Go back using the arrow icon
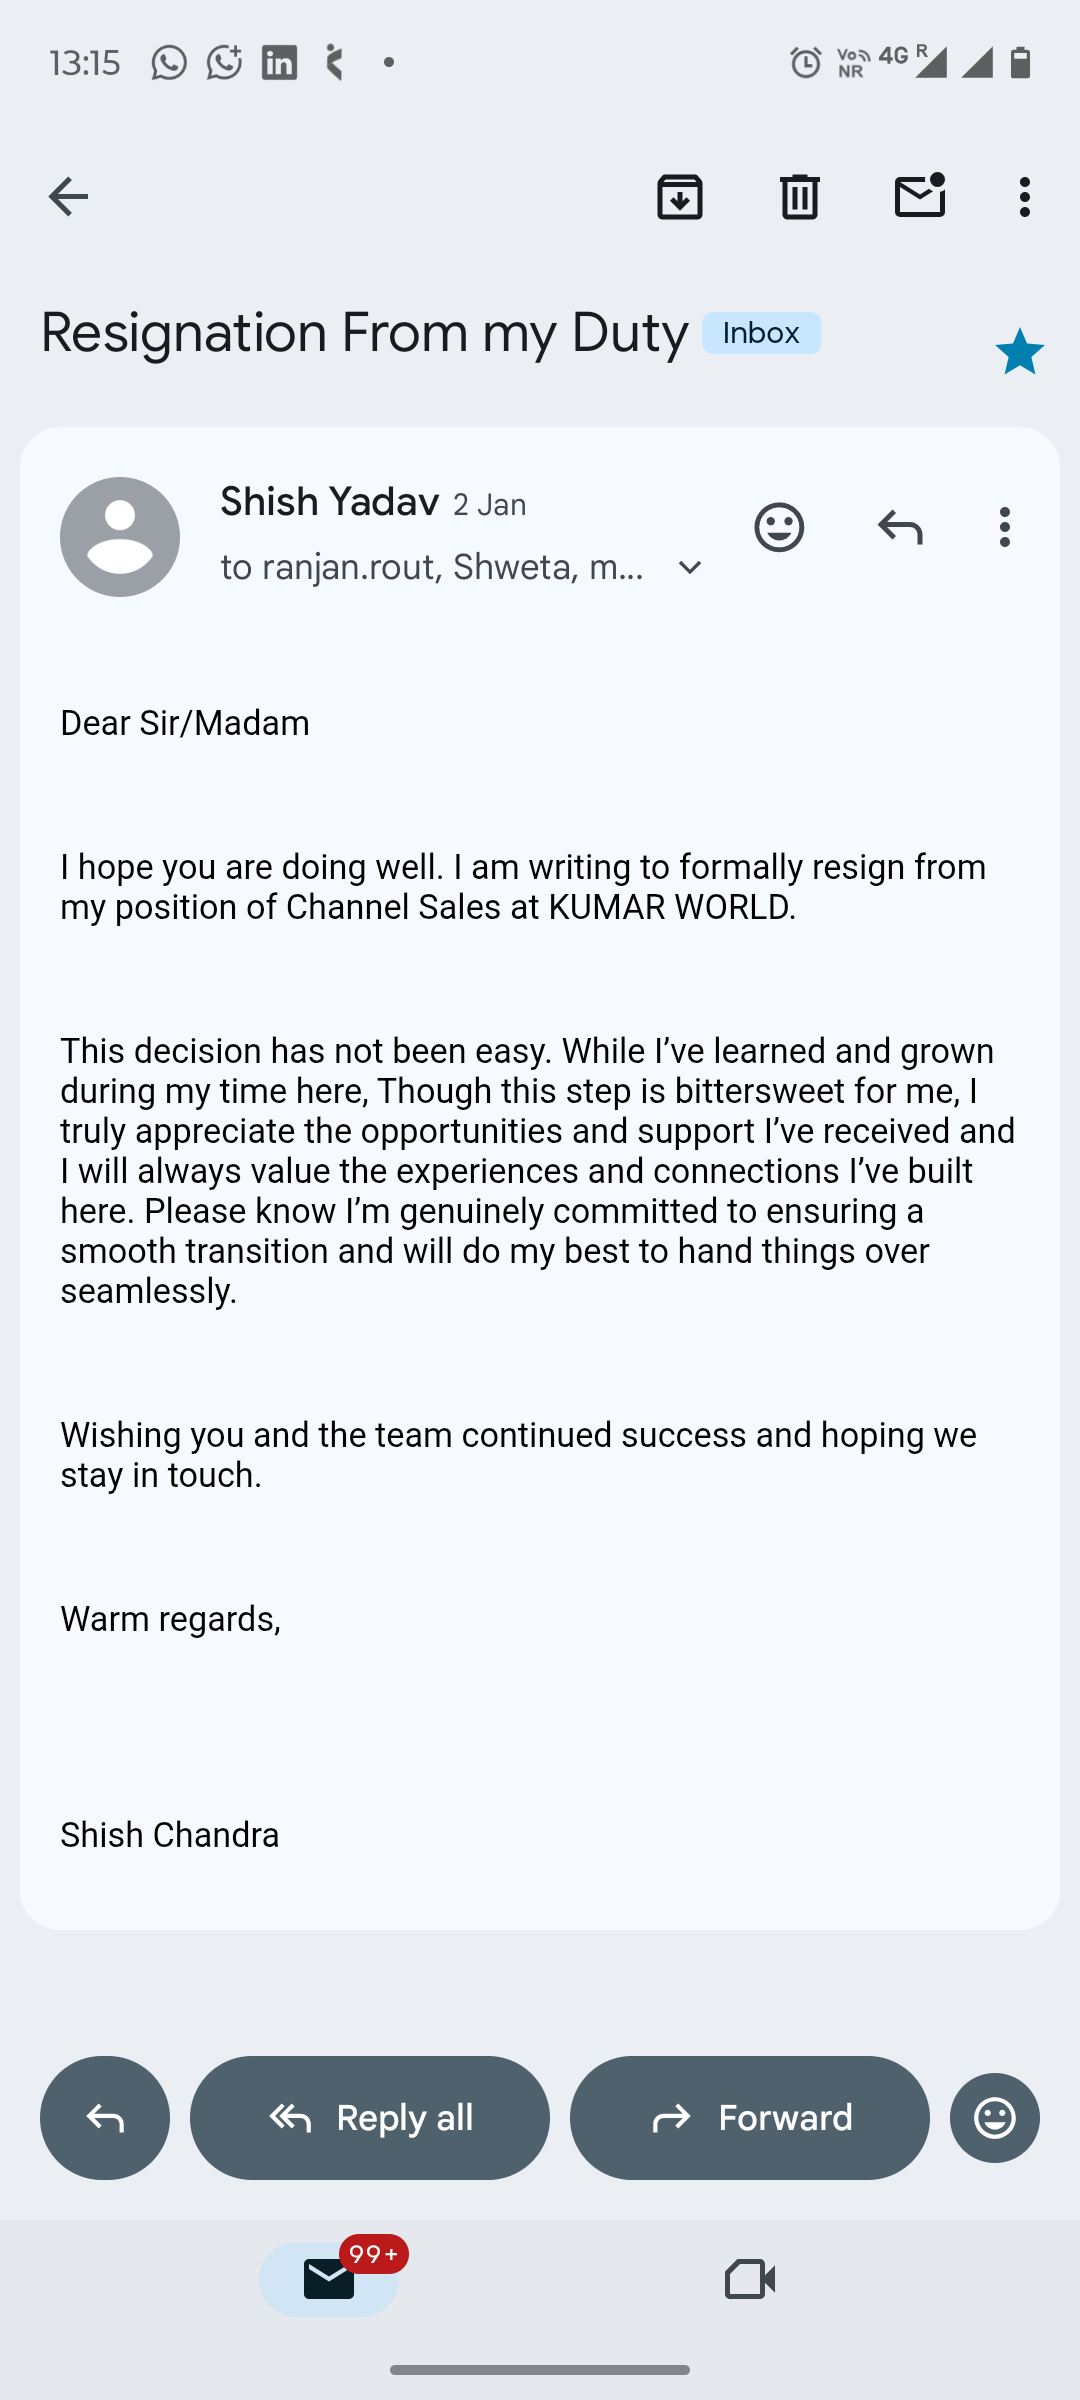 pos(68,197)
